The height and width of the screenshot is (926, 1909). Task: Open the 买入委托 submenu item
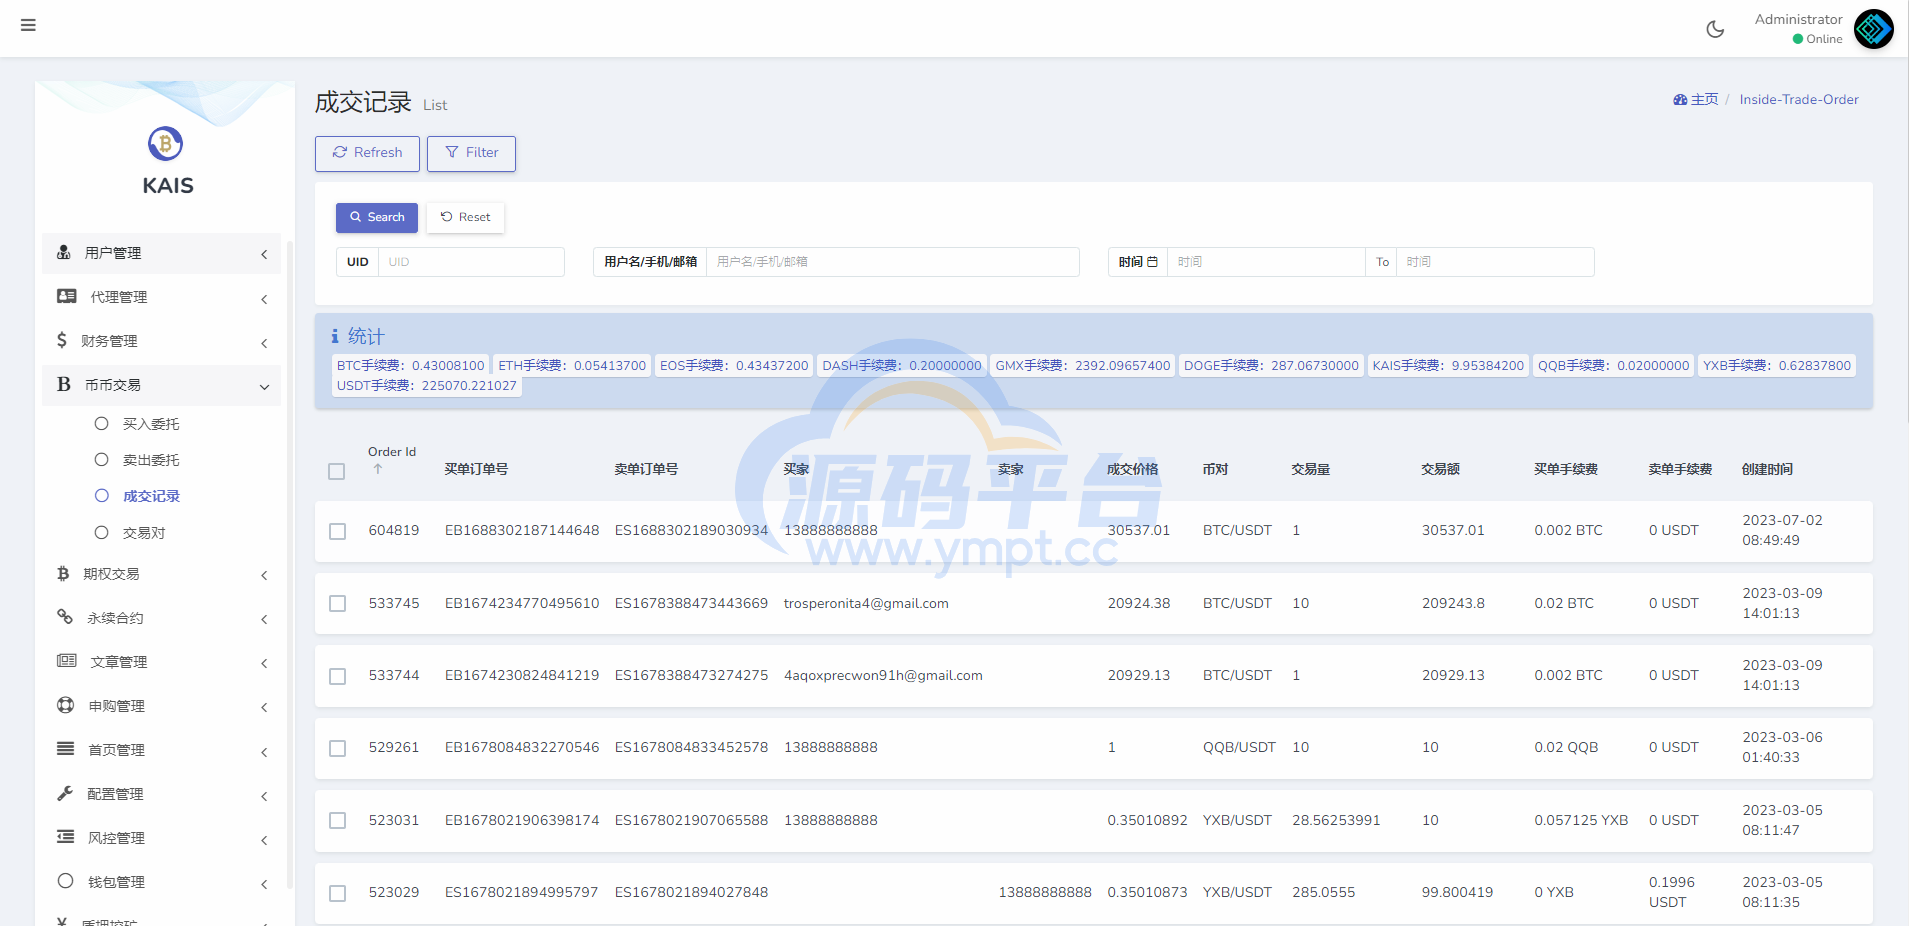[151, 424]
